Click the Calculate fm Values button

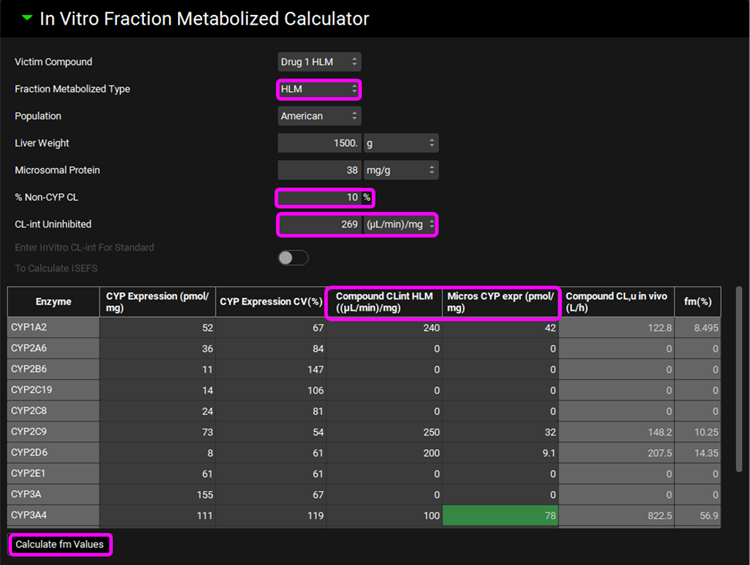tap(59, 545)
